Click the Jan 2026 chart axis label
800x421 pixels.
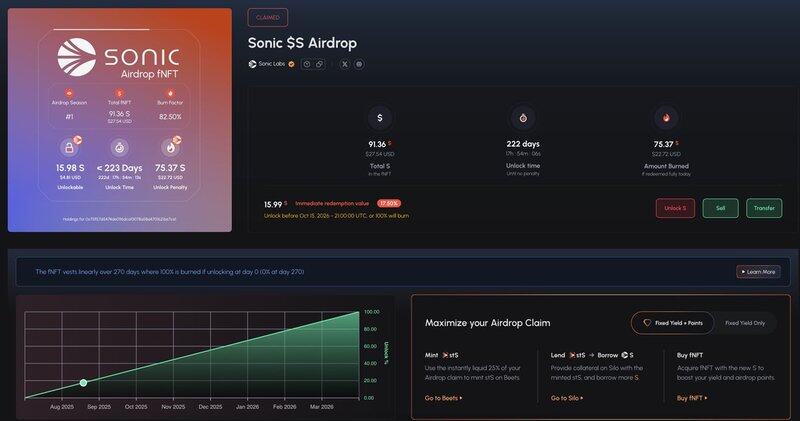click(247, 407)
